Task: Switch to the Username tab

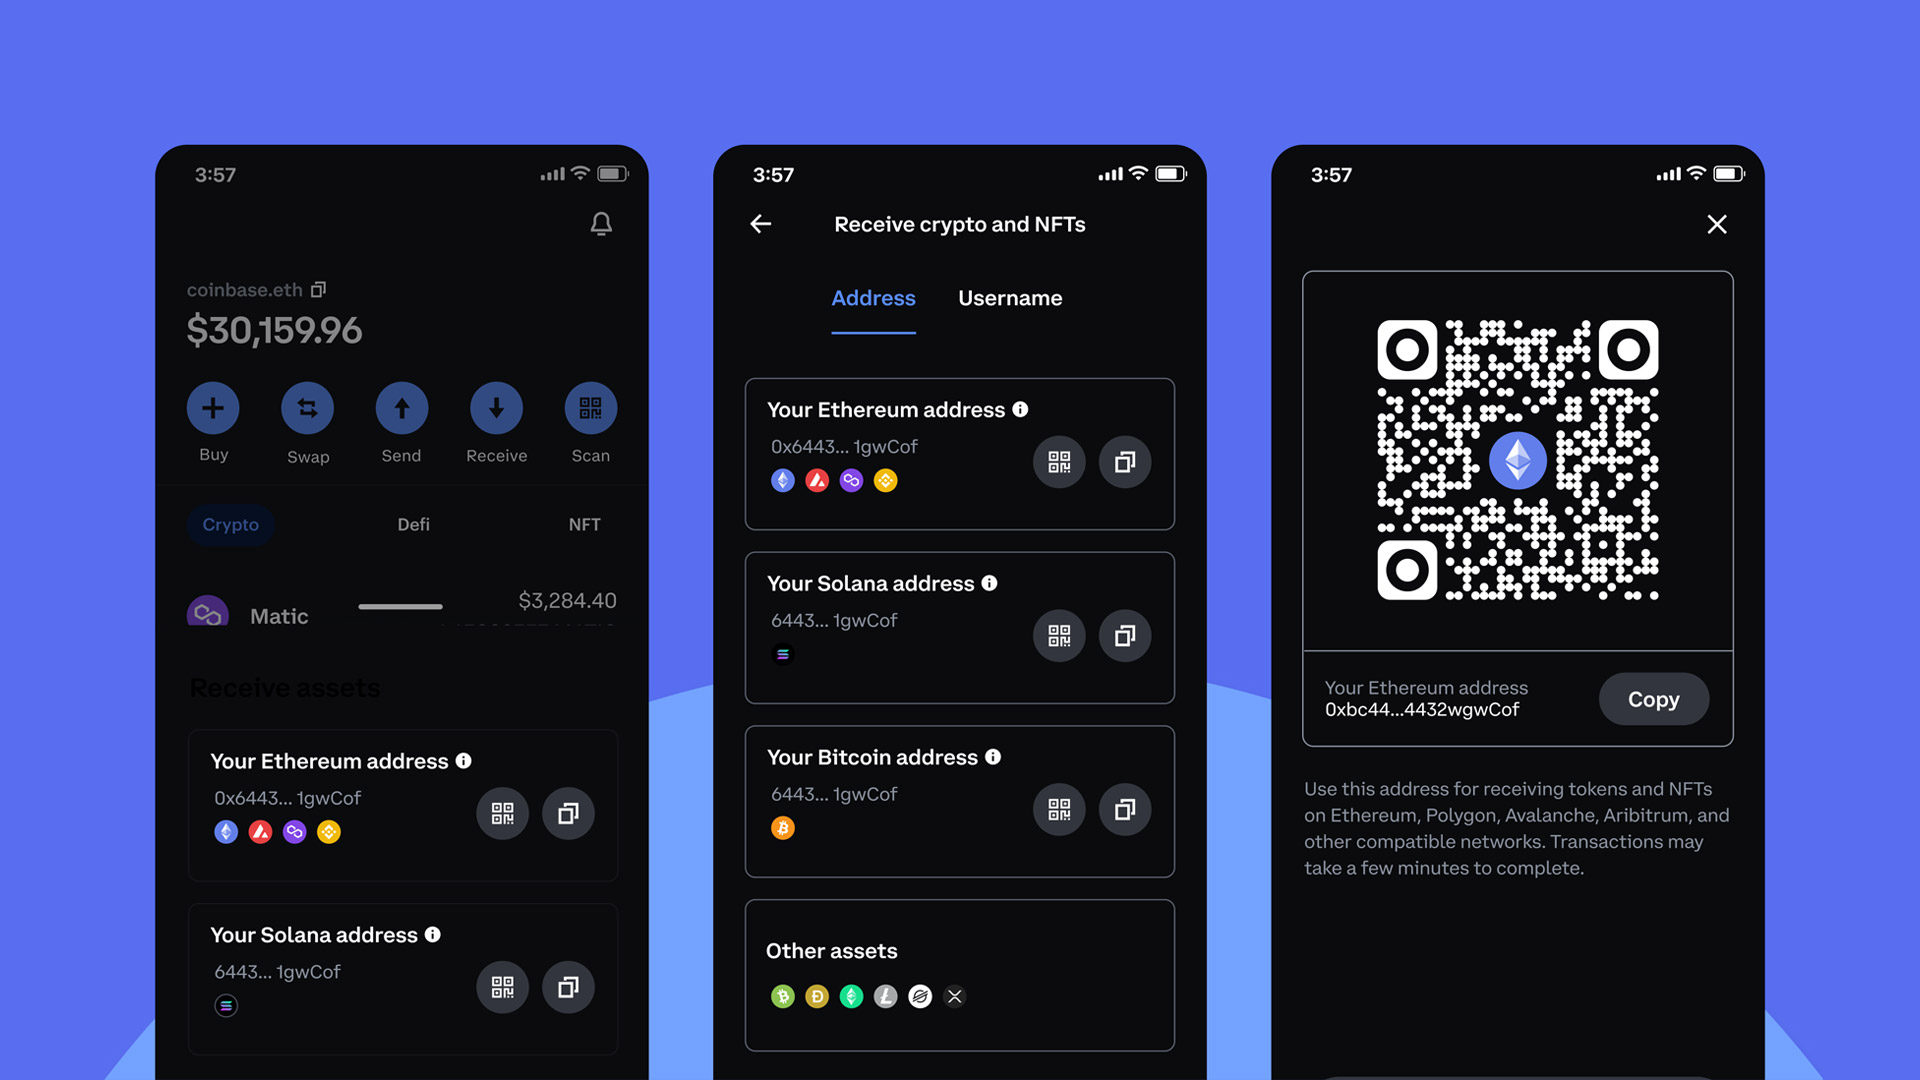Action: [1010, 297]
